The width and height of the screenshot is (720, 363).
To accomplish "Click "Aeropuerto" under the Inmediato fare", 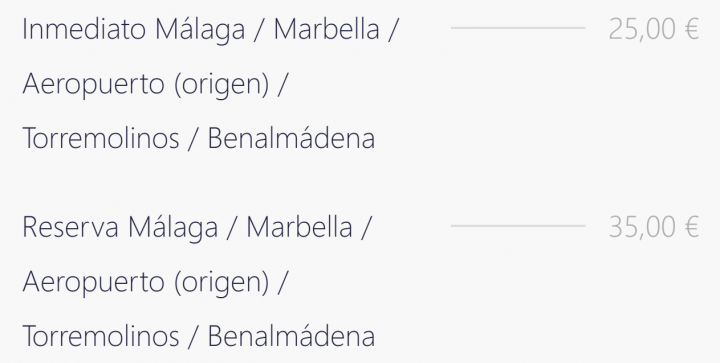I will (x=93, y=85).
